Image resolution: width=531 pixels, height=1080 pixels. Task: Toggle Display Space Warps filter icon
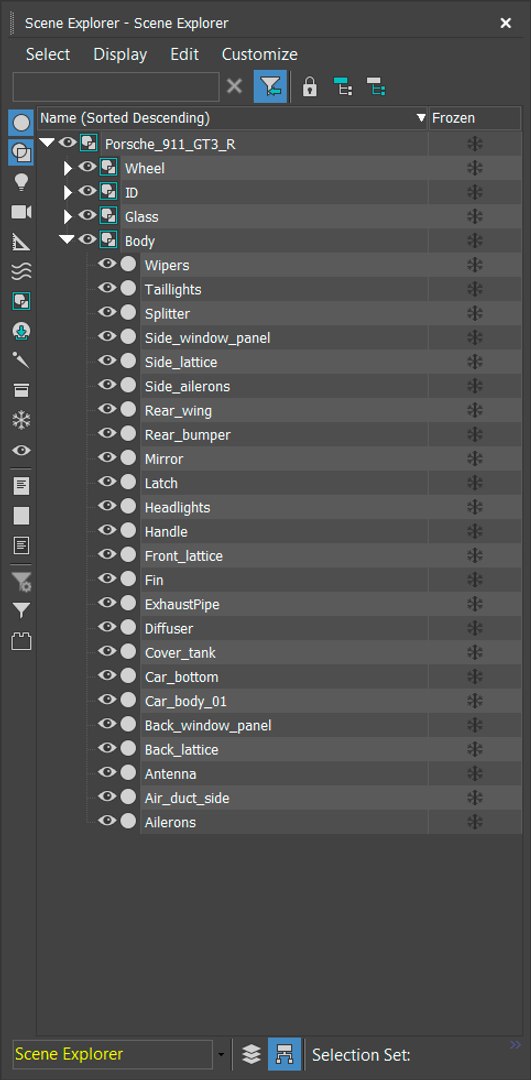pyautogui.click(x=21, y=271)
